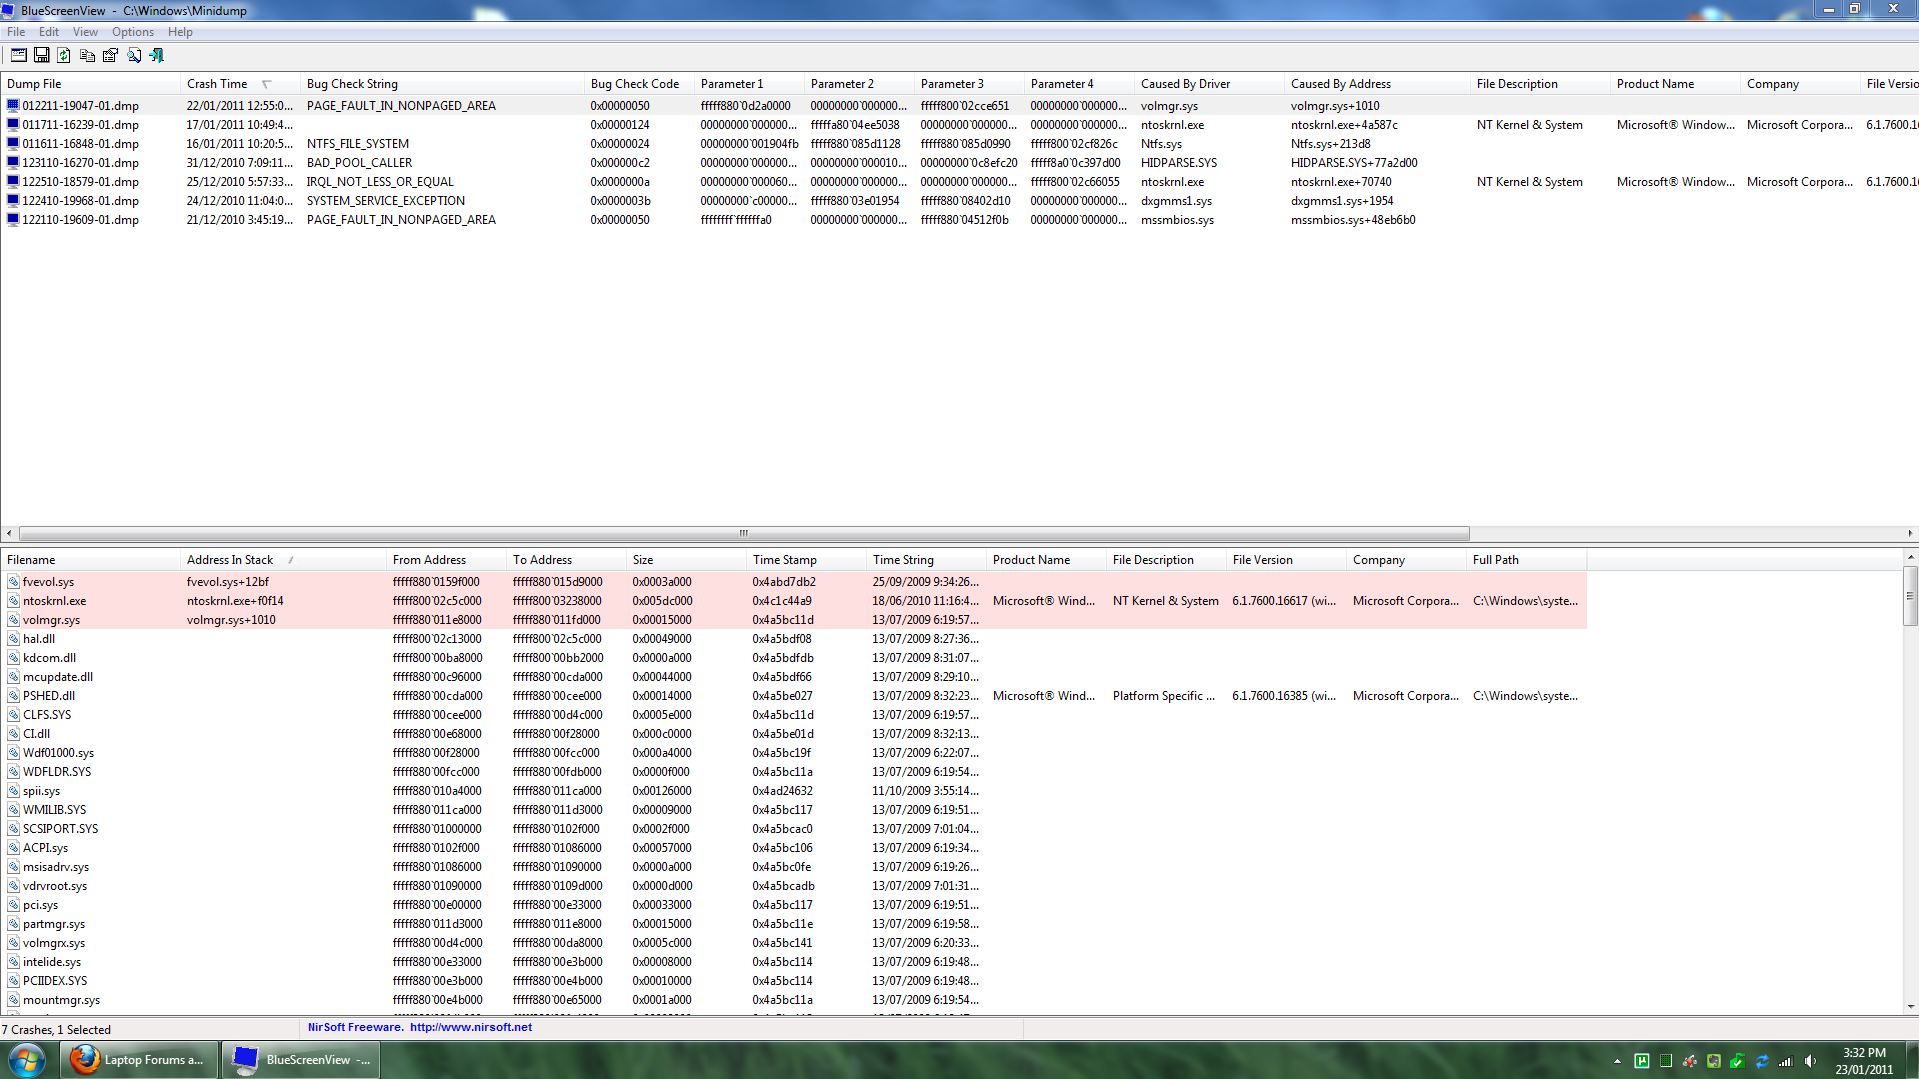This screenshot has height=1079, width=1919.
Task: Open the network signal tray icon
Action: coord(1785,1061)
